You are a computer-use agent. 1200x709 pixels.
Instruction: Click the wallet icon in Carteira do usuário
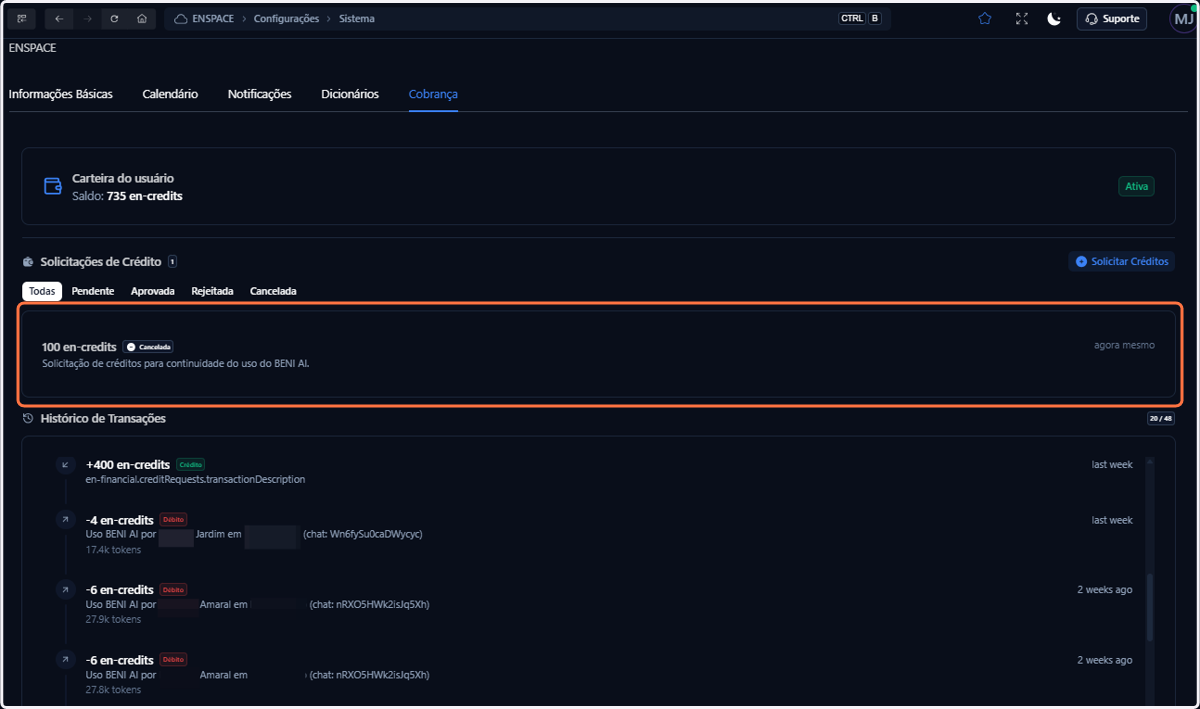[x=53, y=186]
